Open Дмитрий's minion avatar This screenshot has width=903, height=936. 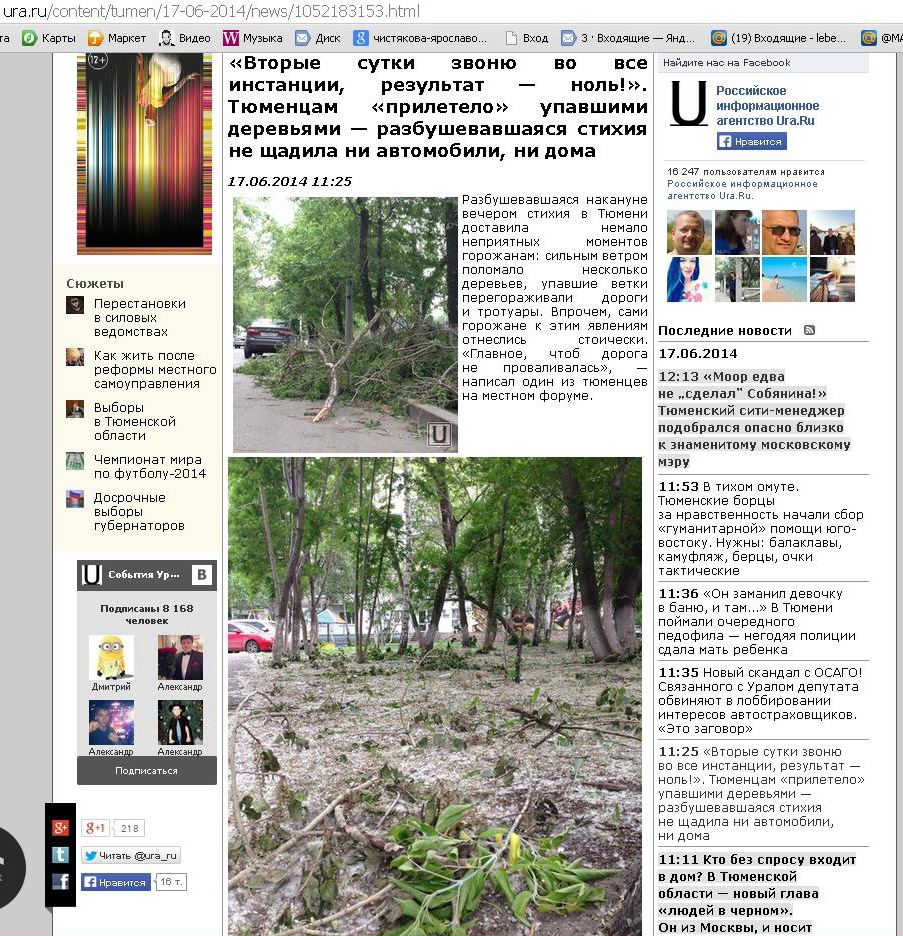click(x=112, y=657)
